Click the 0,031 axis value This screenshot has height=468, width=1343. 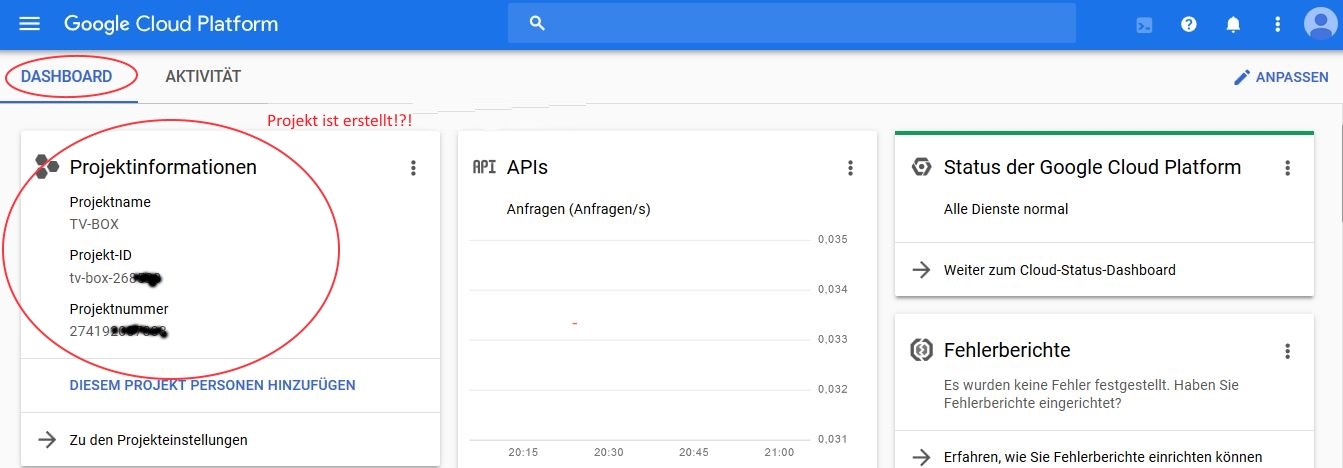pos(833,439)
